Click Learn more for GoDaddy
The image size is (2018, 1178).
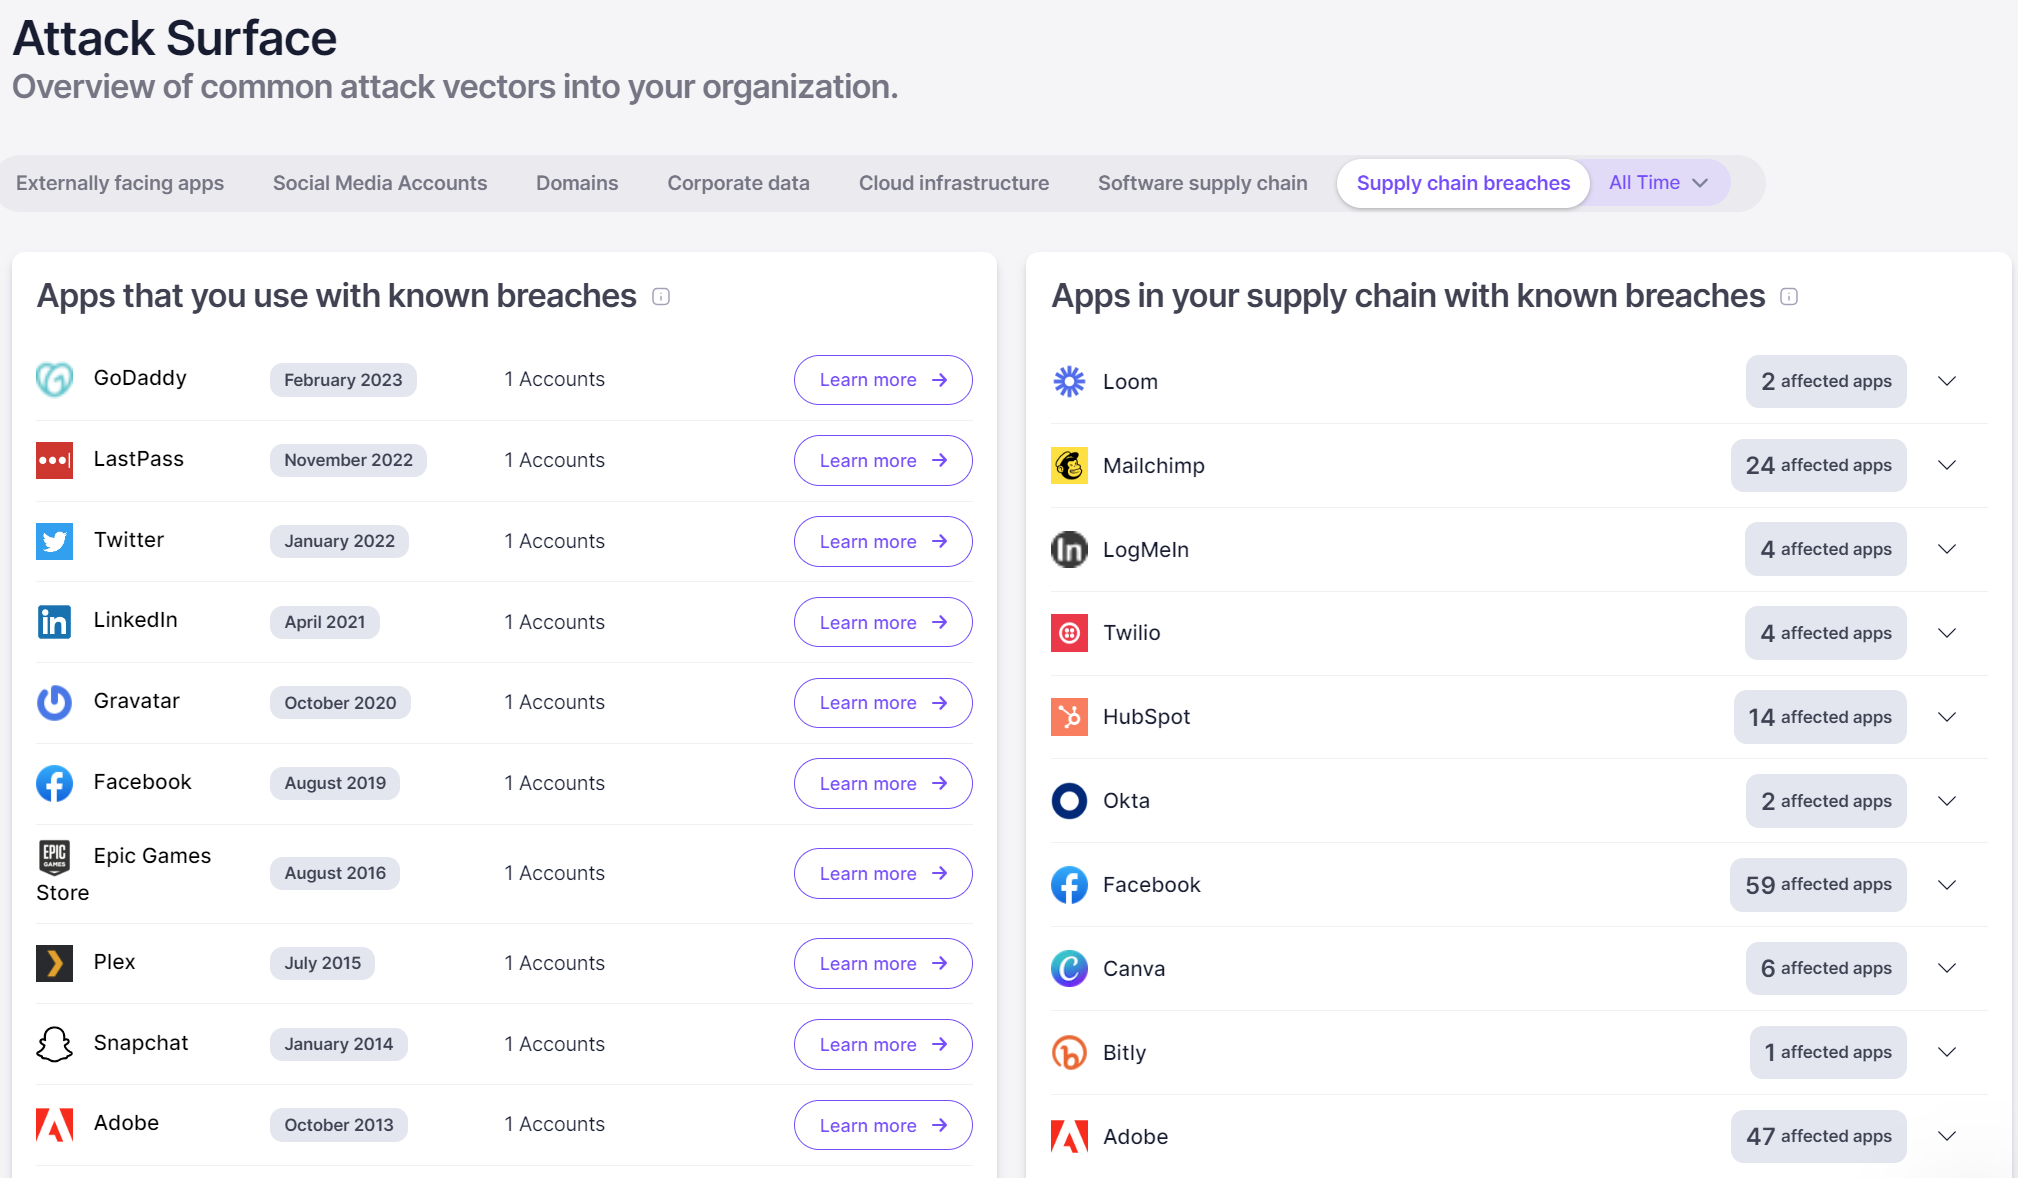[883, 380]
